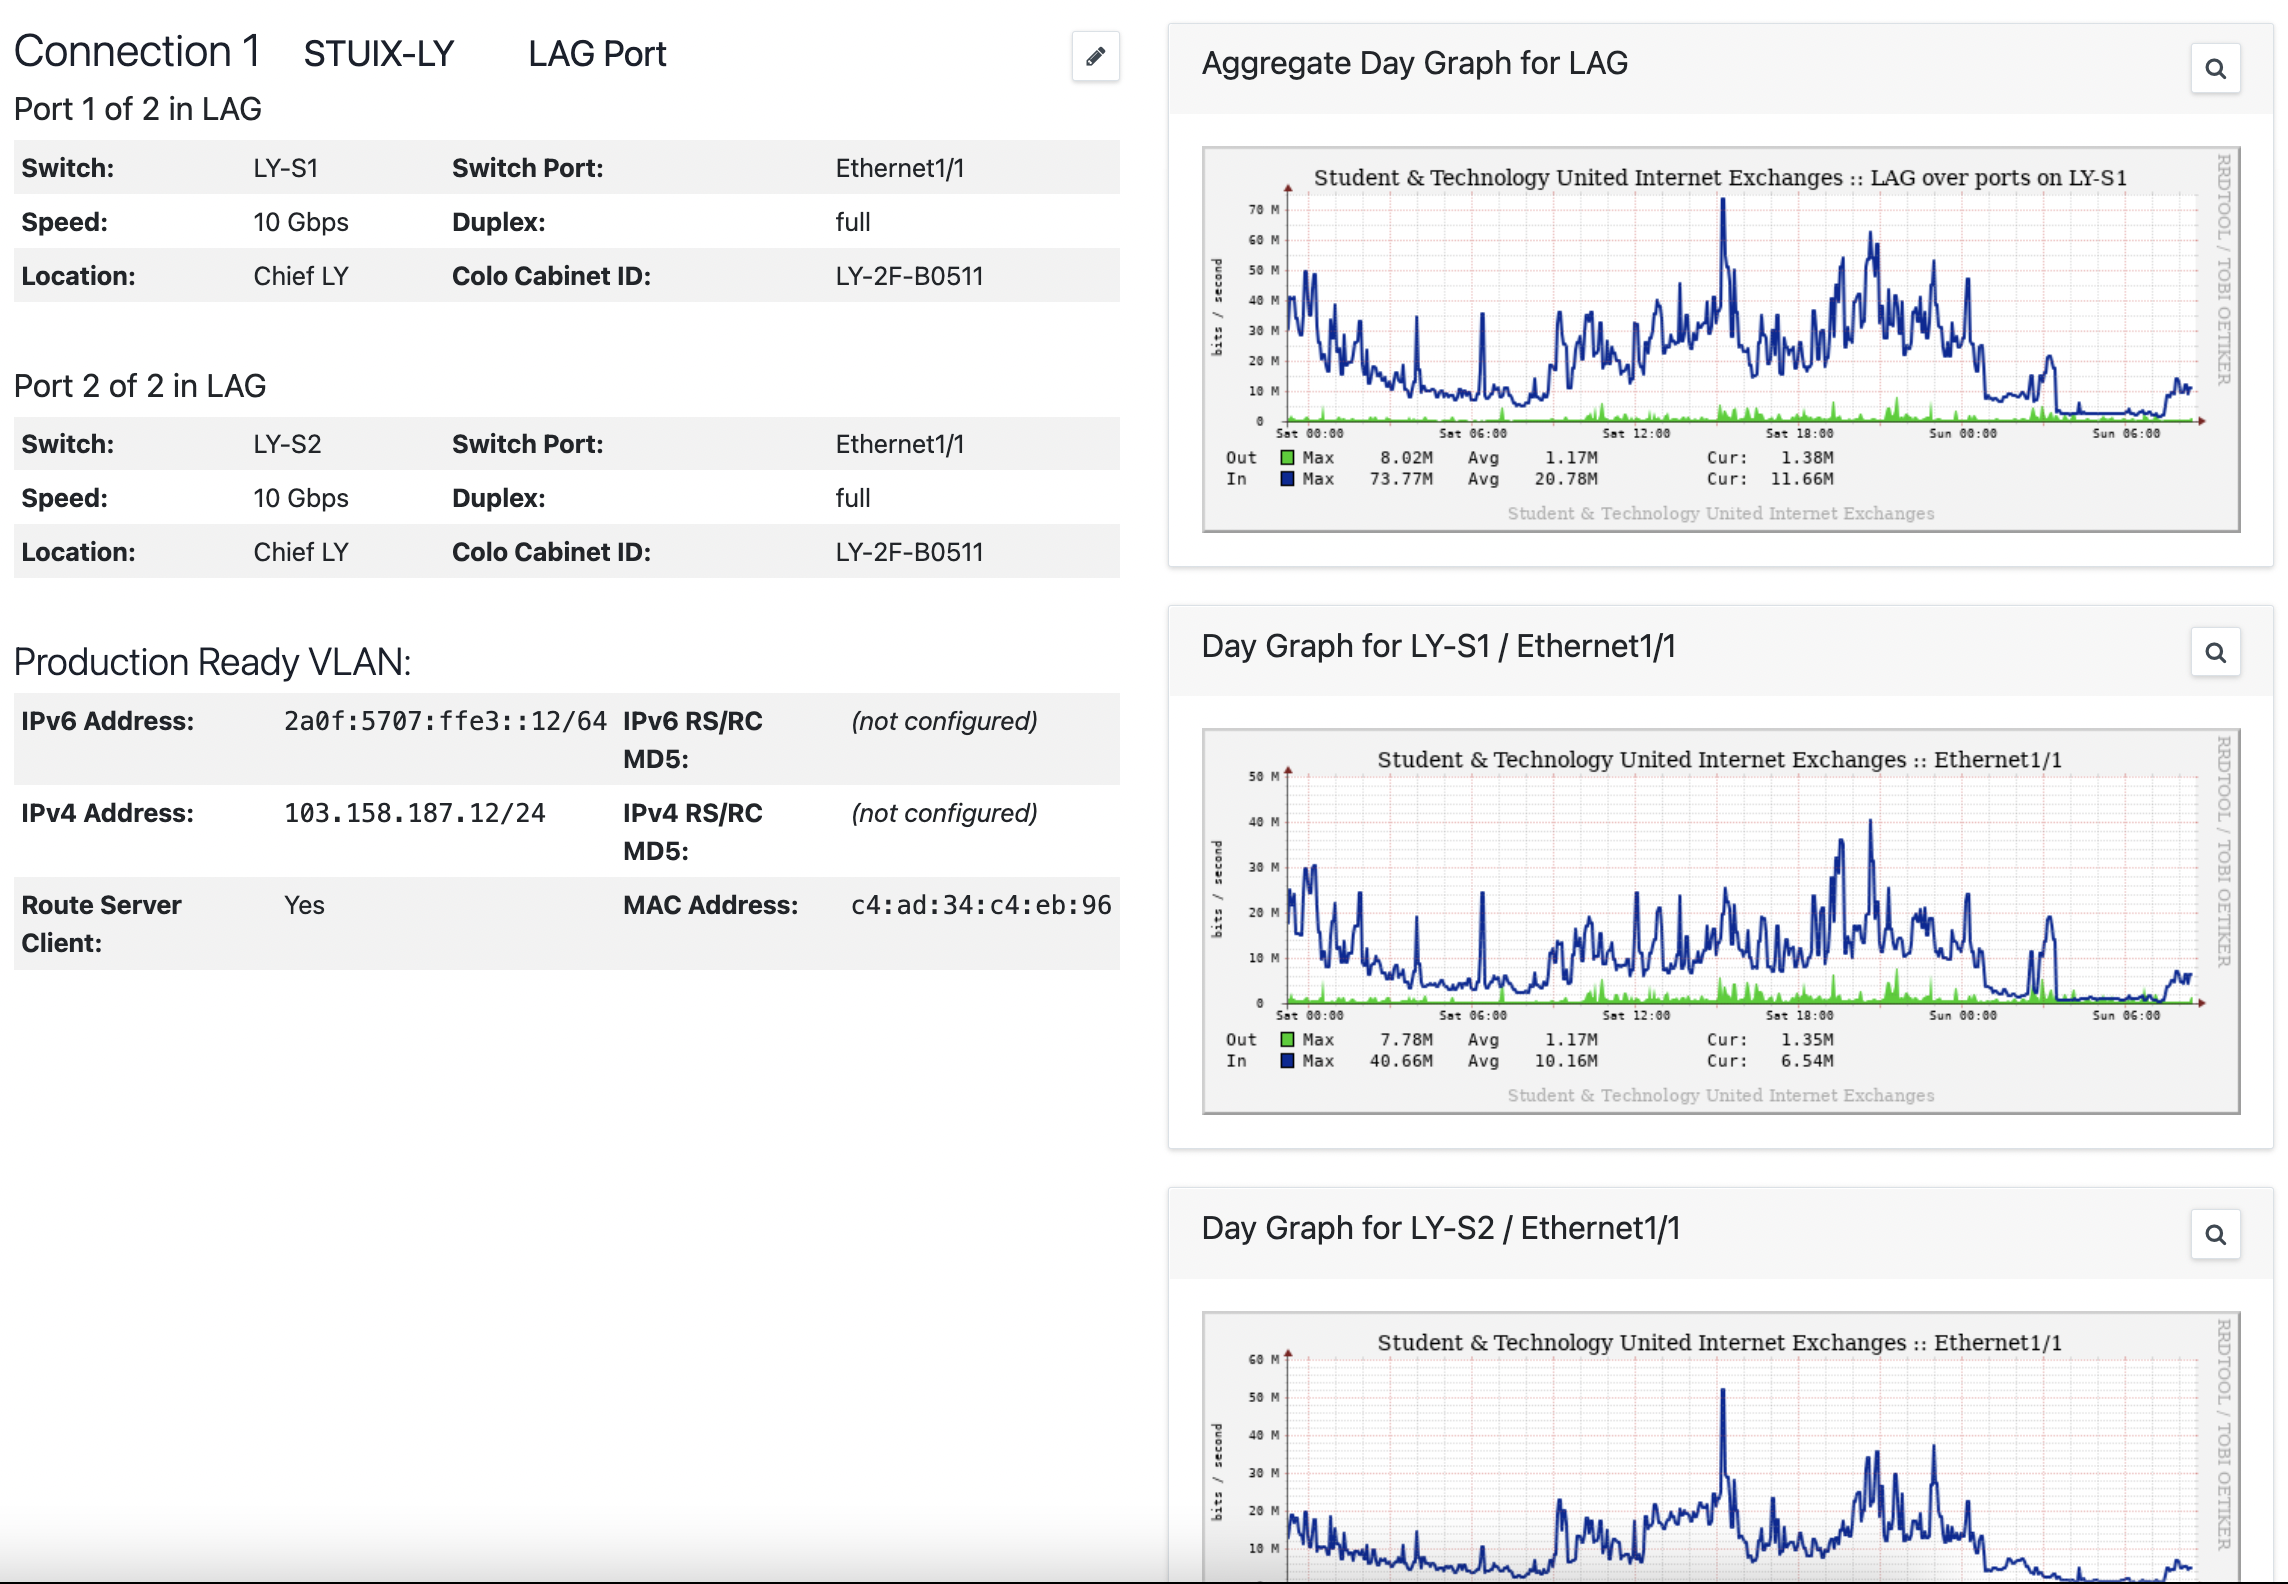This screenshot has width=2288, height=1584.
Task: Click the 'Port 1 of 2 in LAG' heading
Action: click(138, 109)
